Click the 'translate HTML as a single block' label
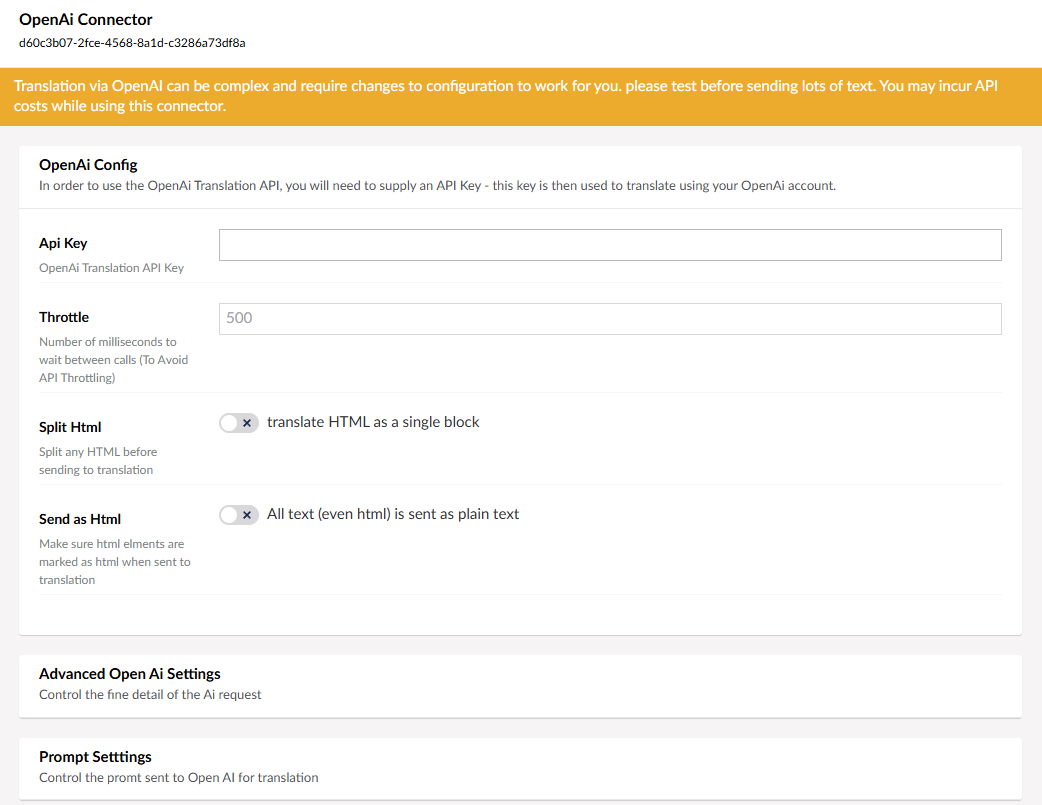1042x805 pixels. tap(373, 422)
